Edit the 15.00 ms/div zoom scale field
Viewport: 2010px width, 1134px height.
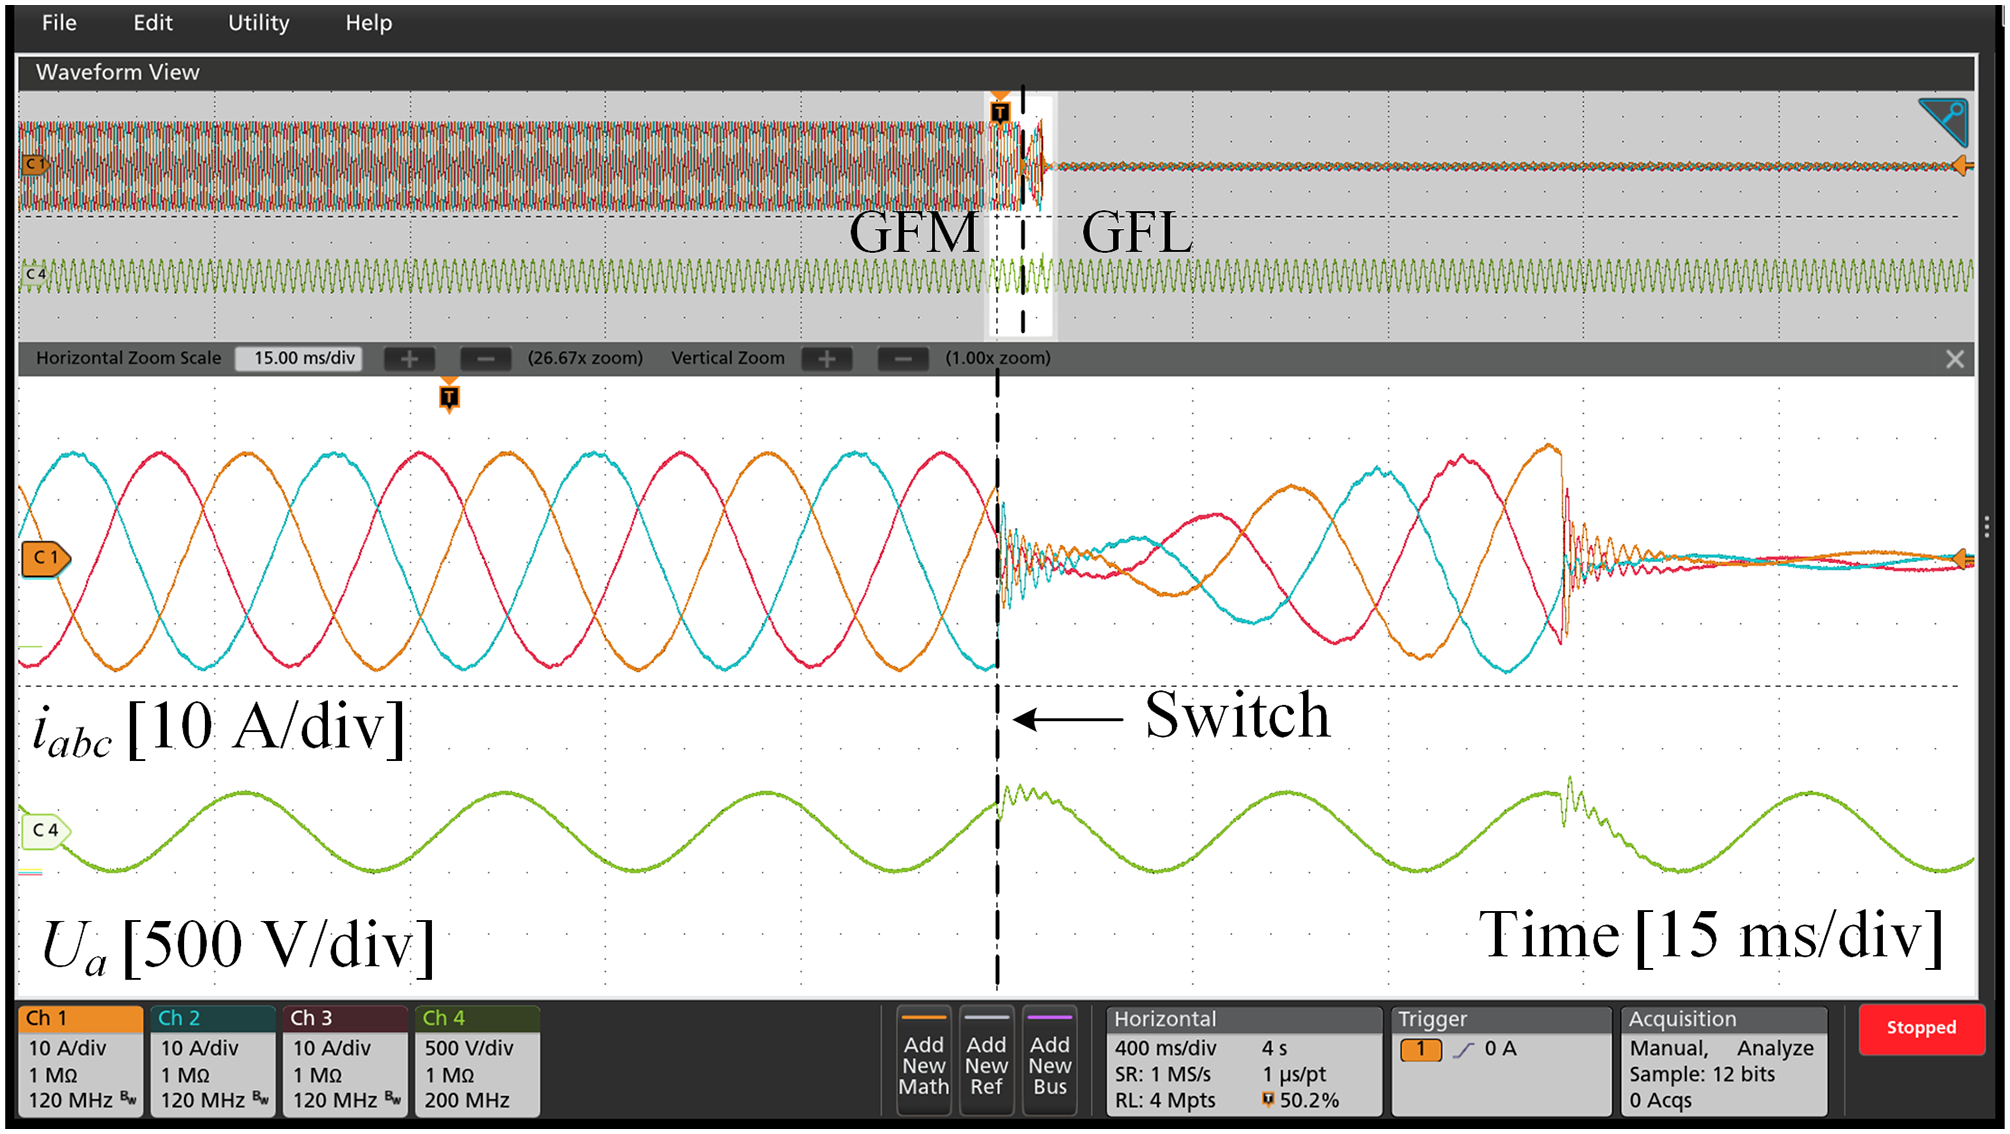pos(298,358)
